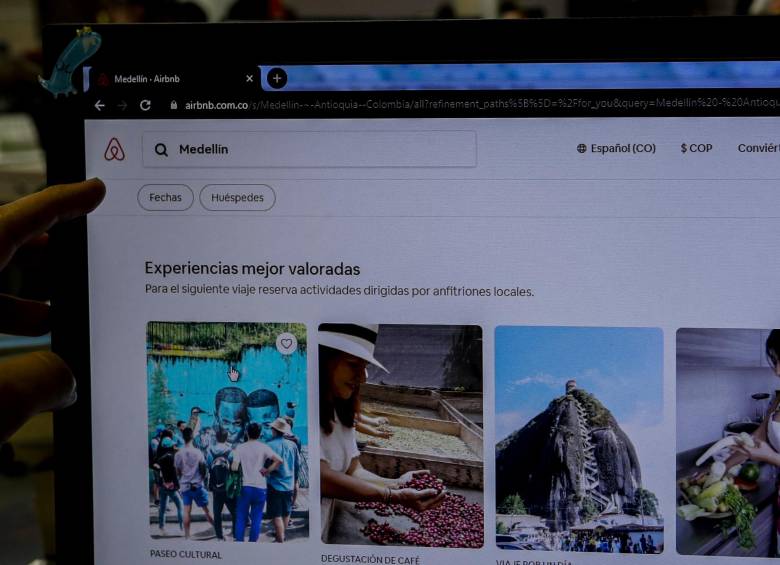Click Experiencias mejor valoradas heading
780x565 pixels.
pyautogui.click(x=252, y=269)
